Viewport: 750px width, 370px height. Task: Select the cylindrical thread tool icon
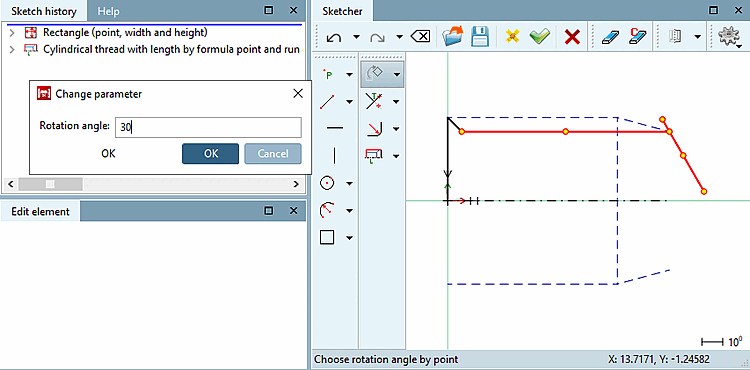coord(374,155)
